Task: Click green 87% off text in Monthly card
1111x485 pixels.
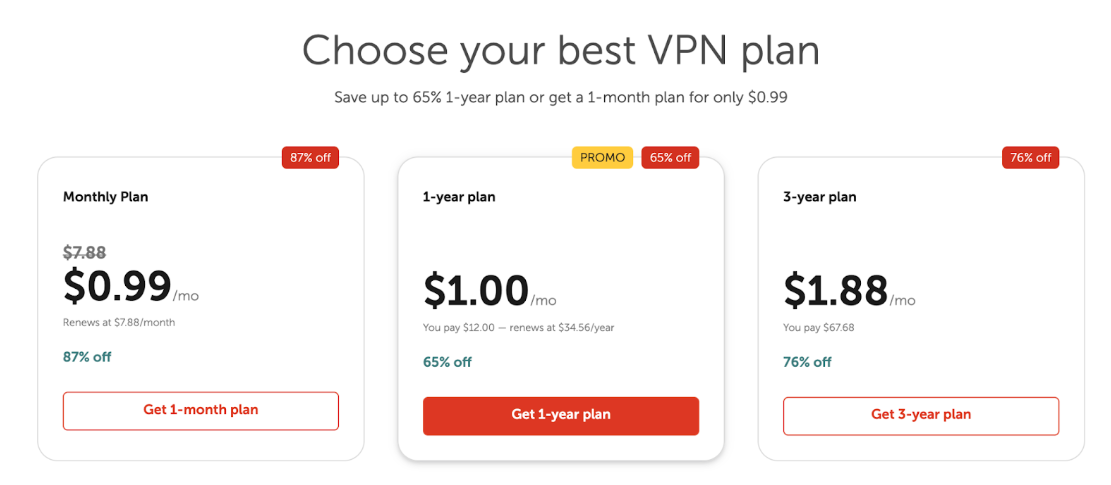Action: [x=87, y=357]
